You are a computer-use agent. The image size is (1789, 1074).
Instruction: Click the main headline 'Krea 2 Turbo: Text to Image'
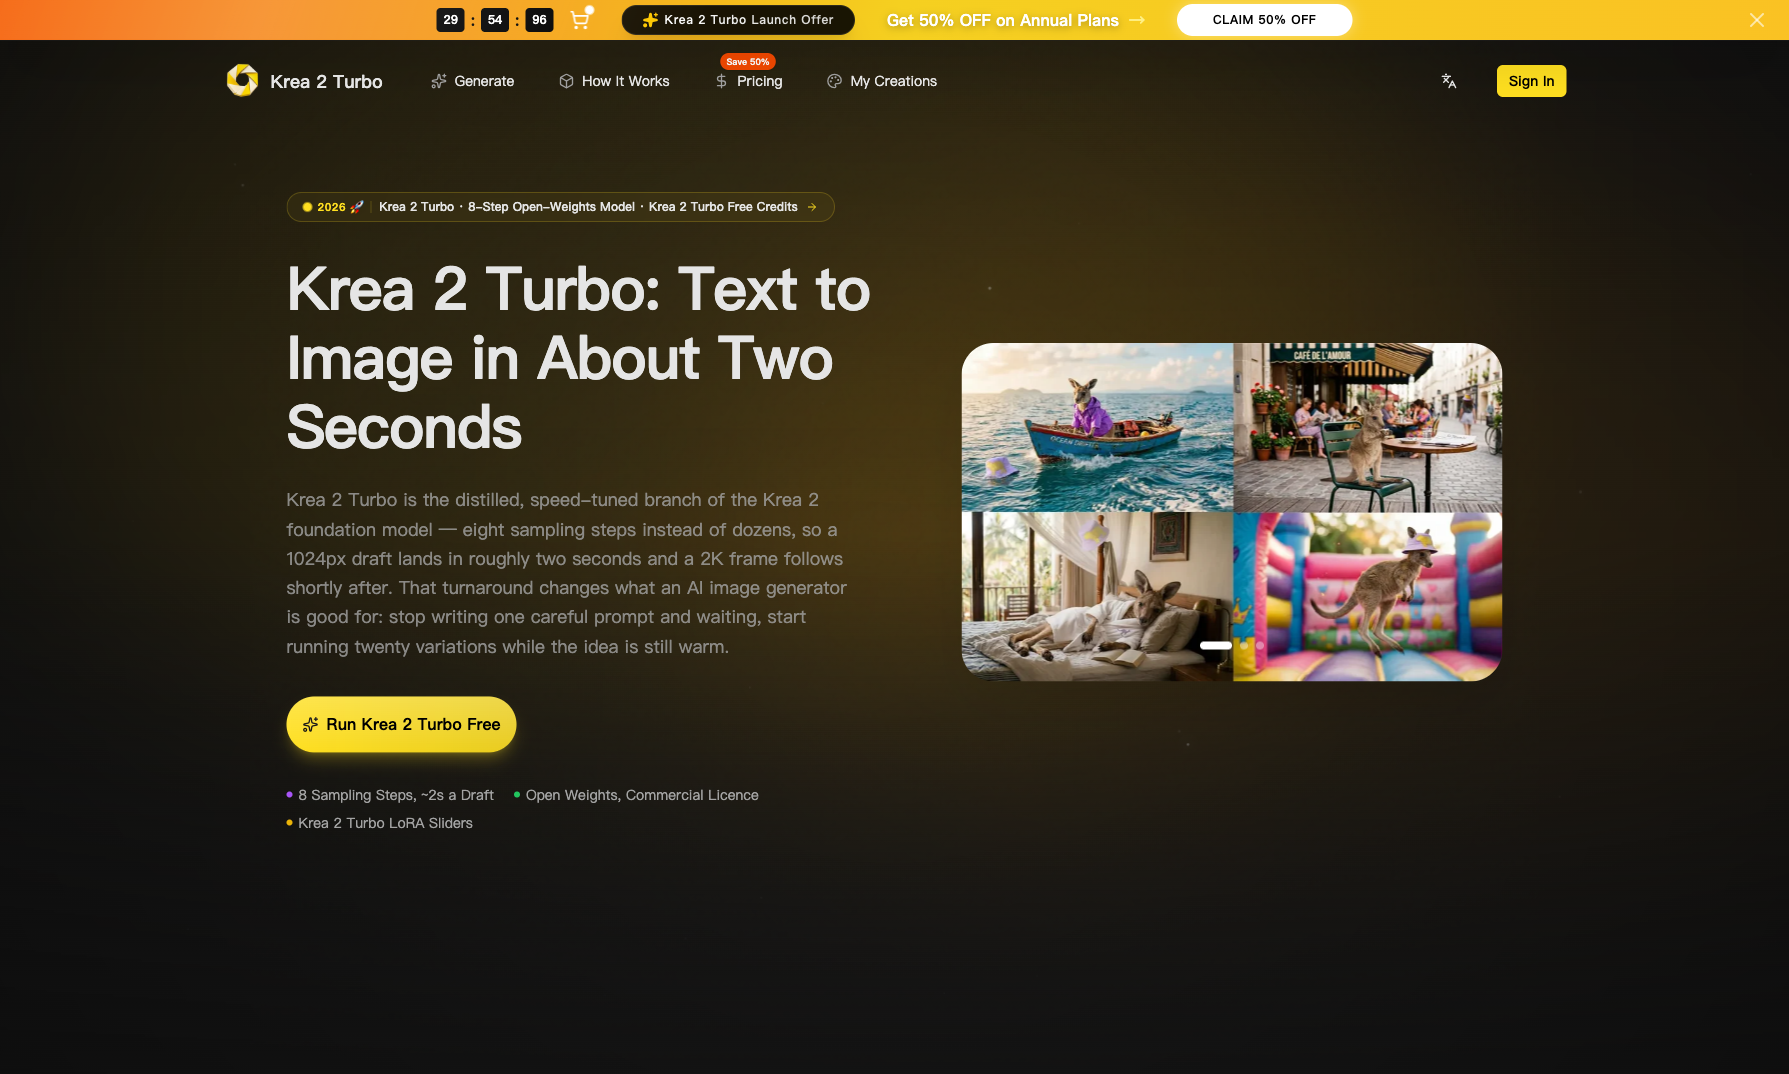[578, 358]
